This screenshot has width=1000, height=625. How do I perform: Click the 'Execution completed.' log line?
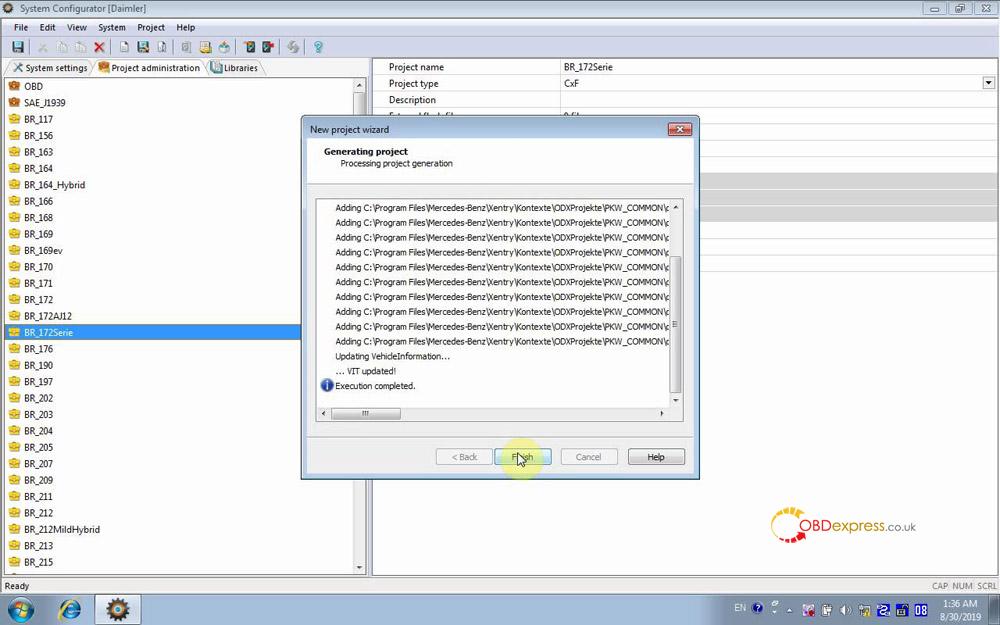click(375, 386)
